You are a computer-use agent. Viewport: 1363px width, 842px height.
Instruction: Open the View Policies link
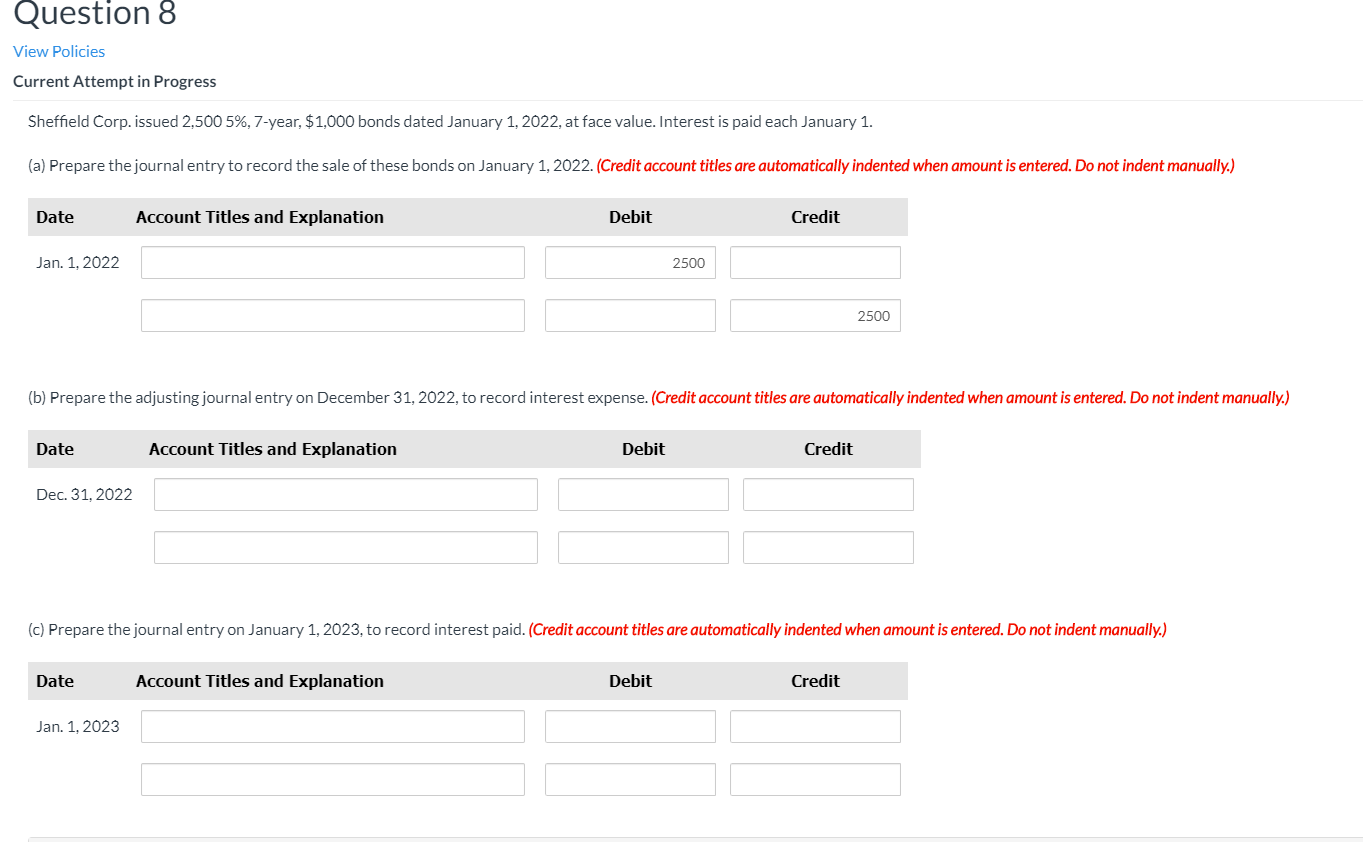(58, 51)
